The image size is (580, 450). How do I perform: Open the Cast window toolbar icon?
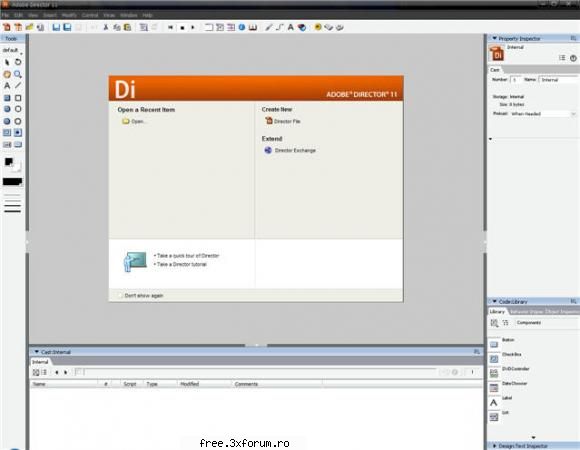(220, 27)
